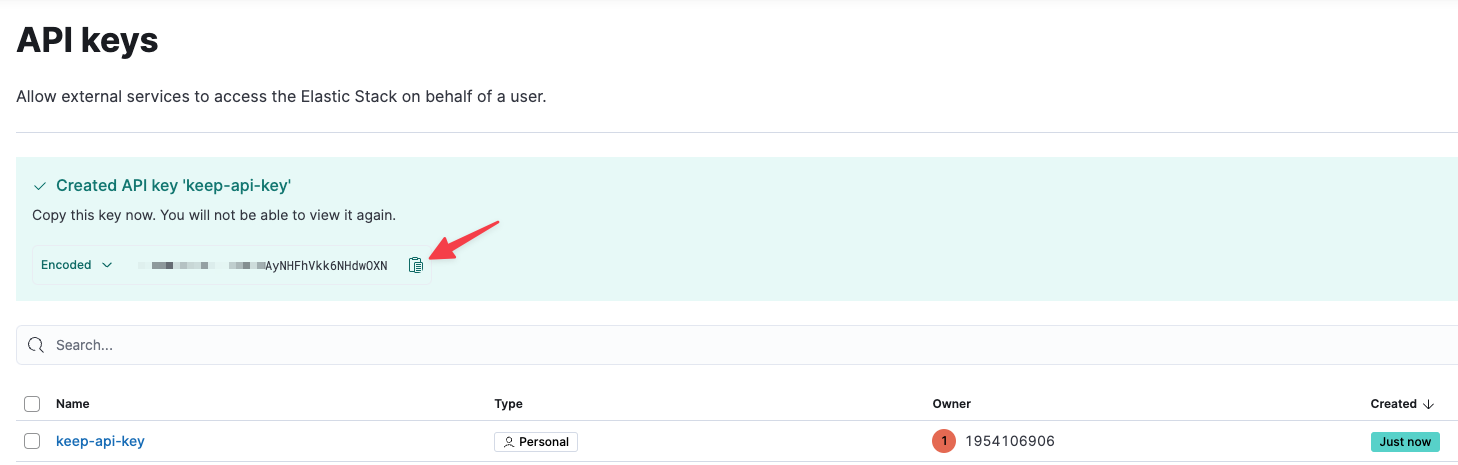Copy the encoded API key to clipboard
The height and width of the screenshot is (465, 1458).
[x=416, y=265]
